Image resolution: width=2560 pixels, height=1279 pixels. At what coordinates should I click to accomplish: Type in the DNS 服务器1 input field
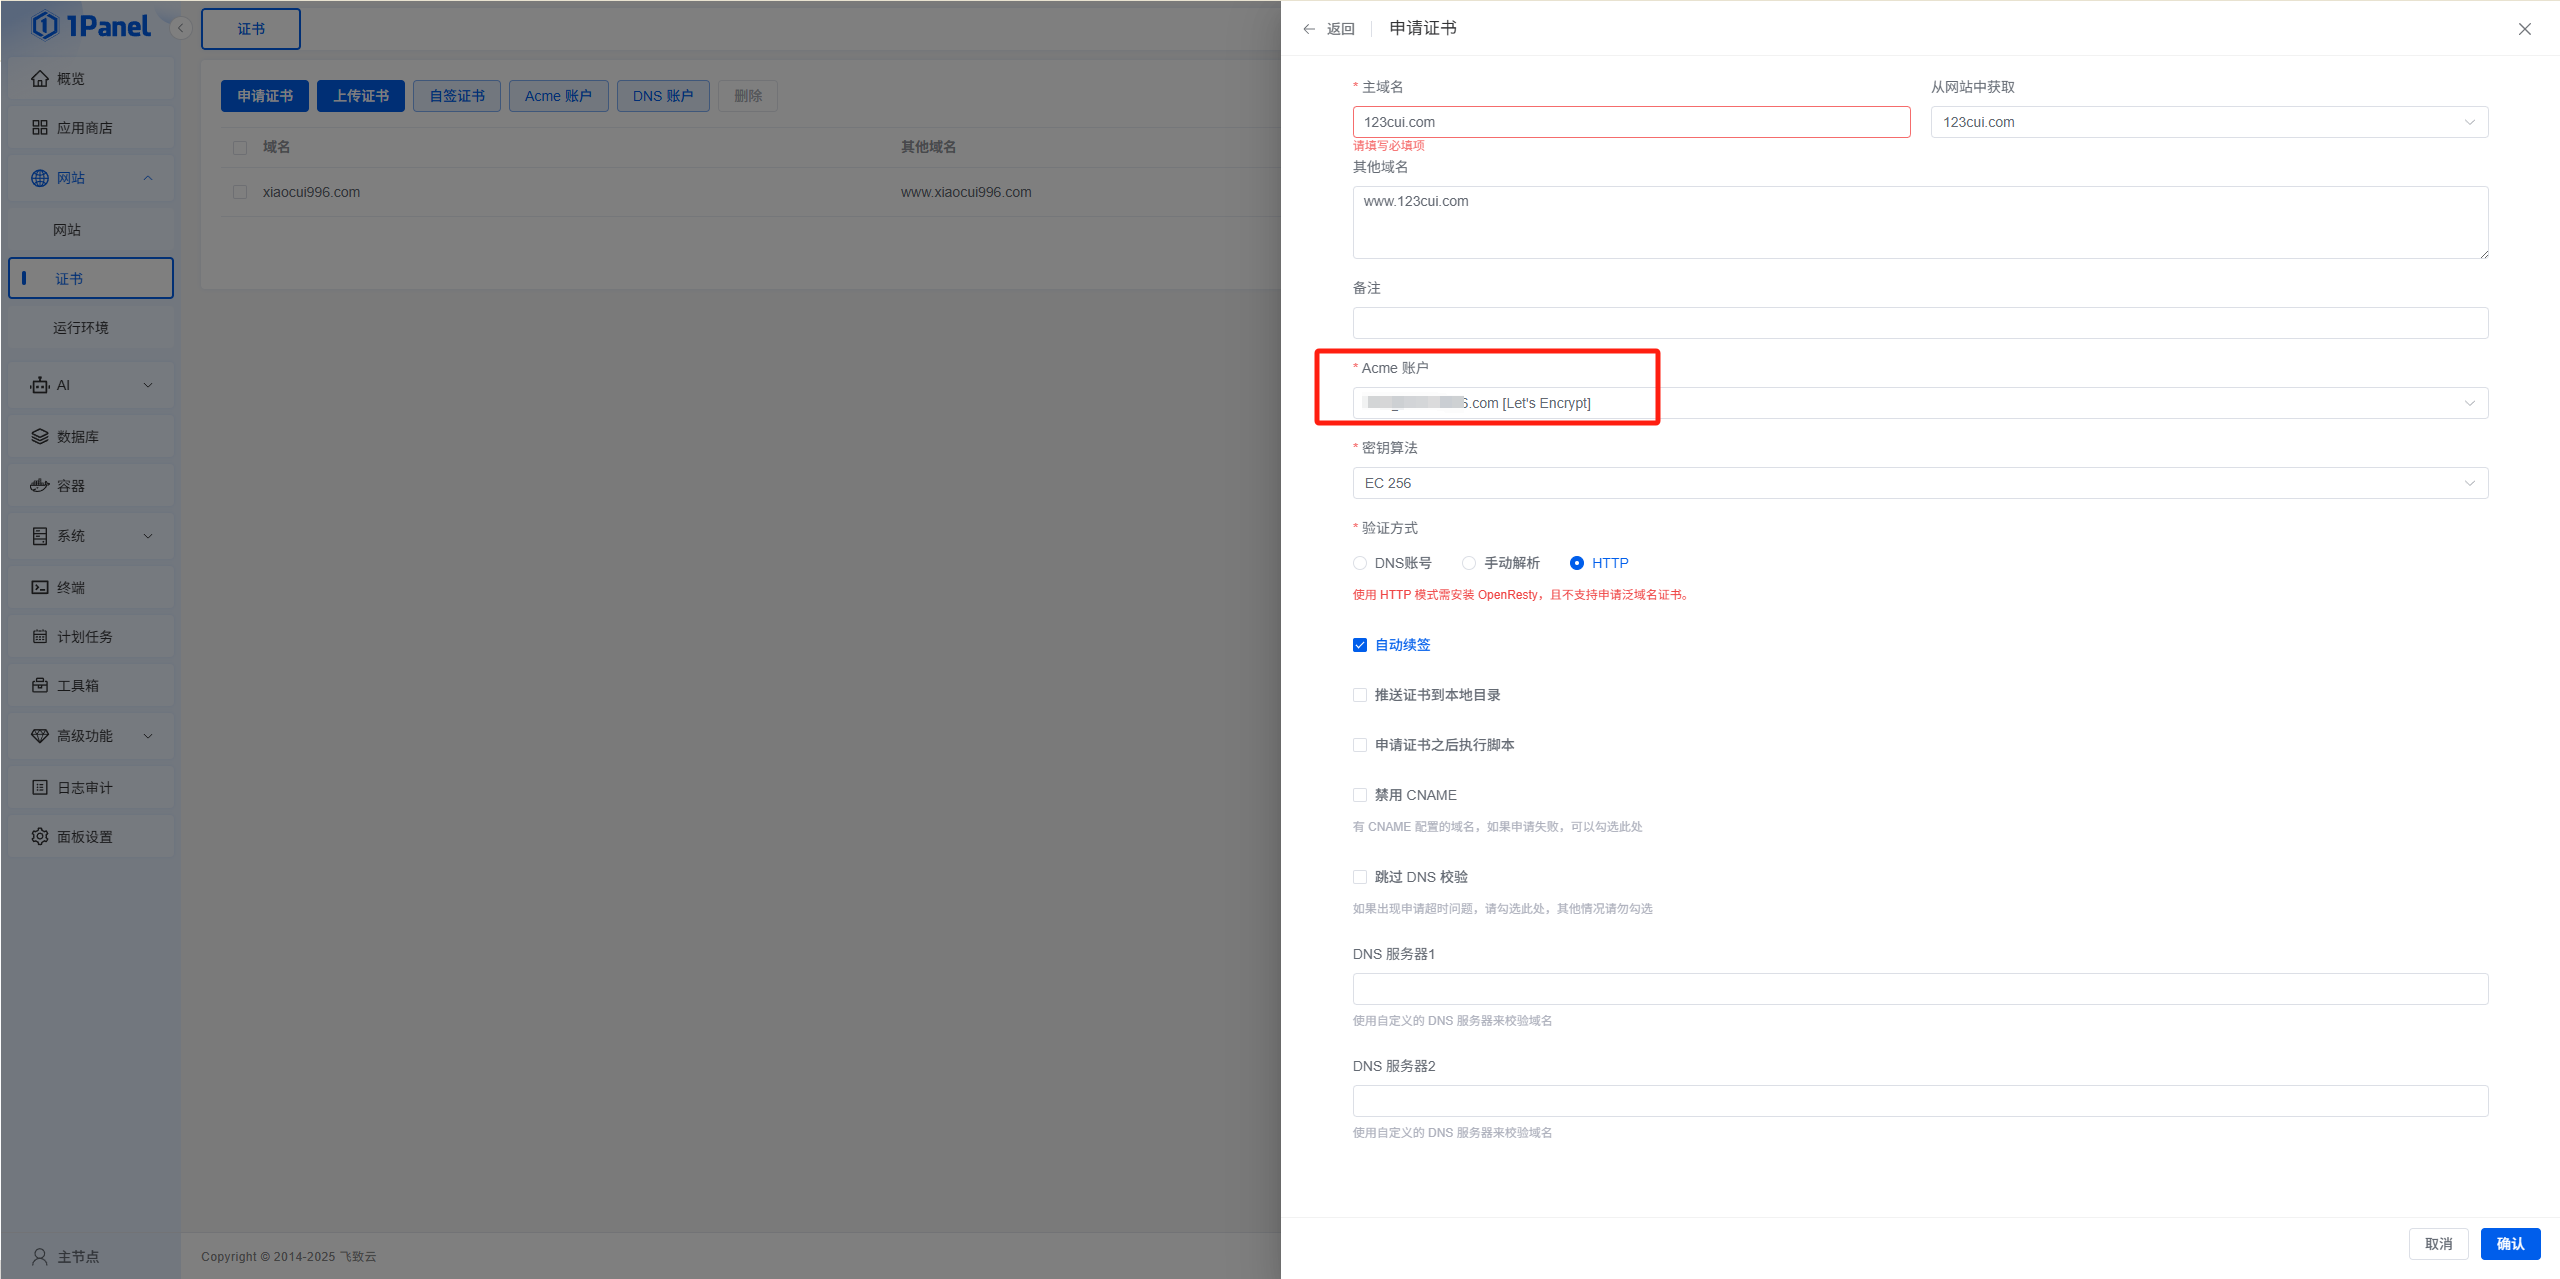[1918, 988]
